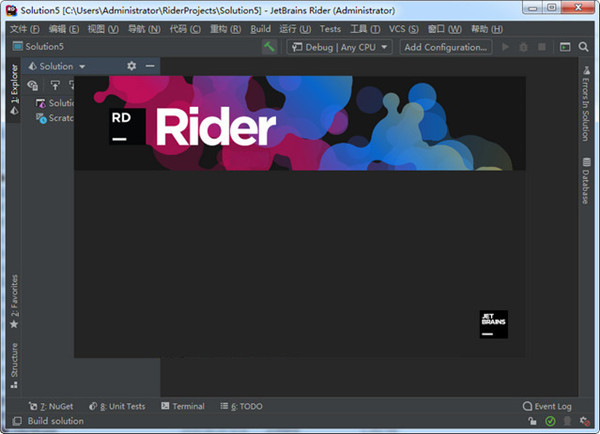The image size is (600, 434).
Task: Click the Run triangle button in toolbar
Action: tap(505, 47)
